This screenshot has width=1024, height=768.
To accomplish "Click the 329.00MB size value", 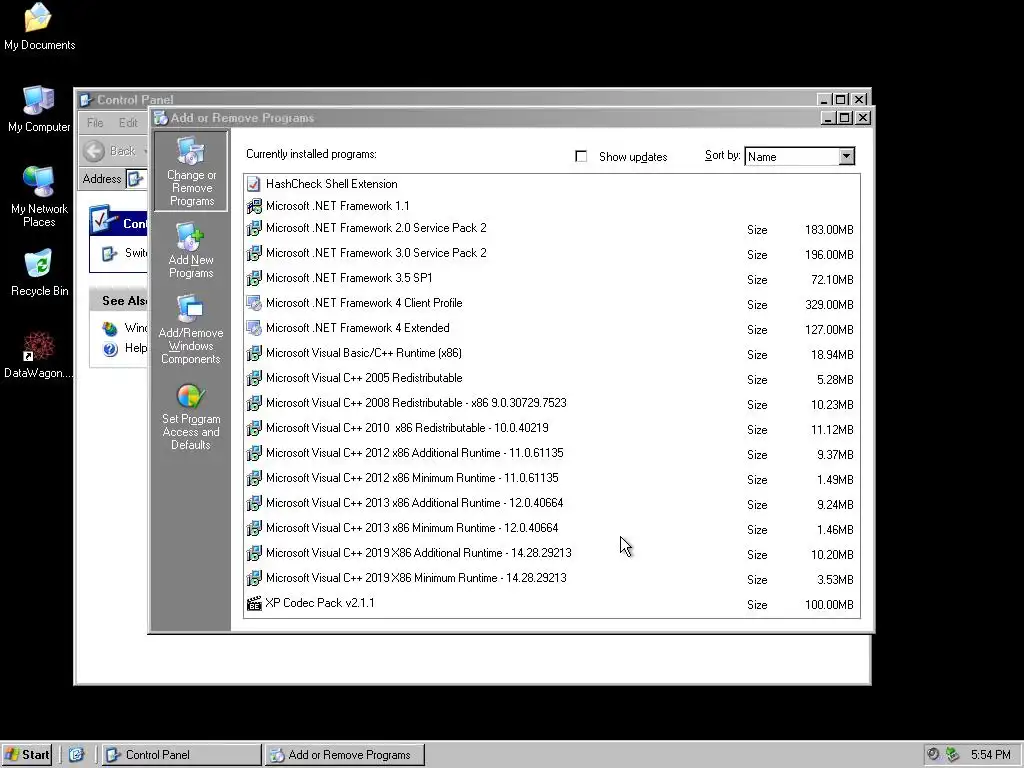I will click(829, 305).
